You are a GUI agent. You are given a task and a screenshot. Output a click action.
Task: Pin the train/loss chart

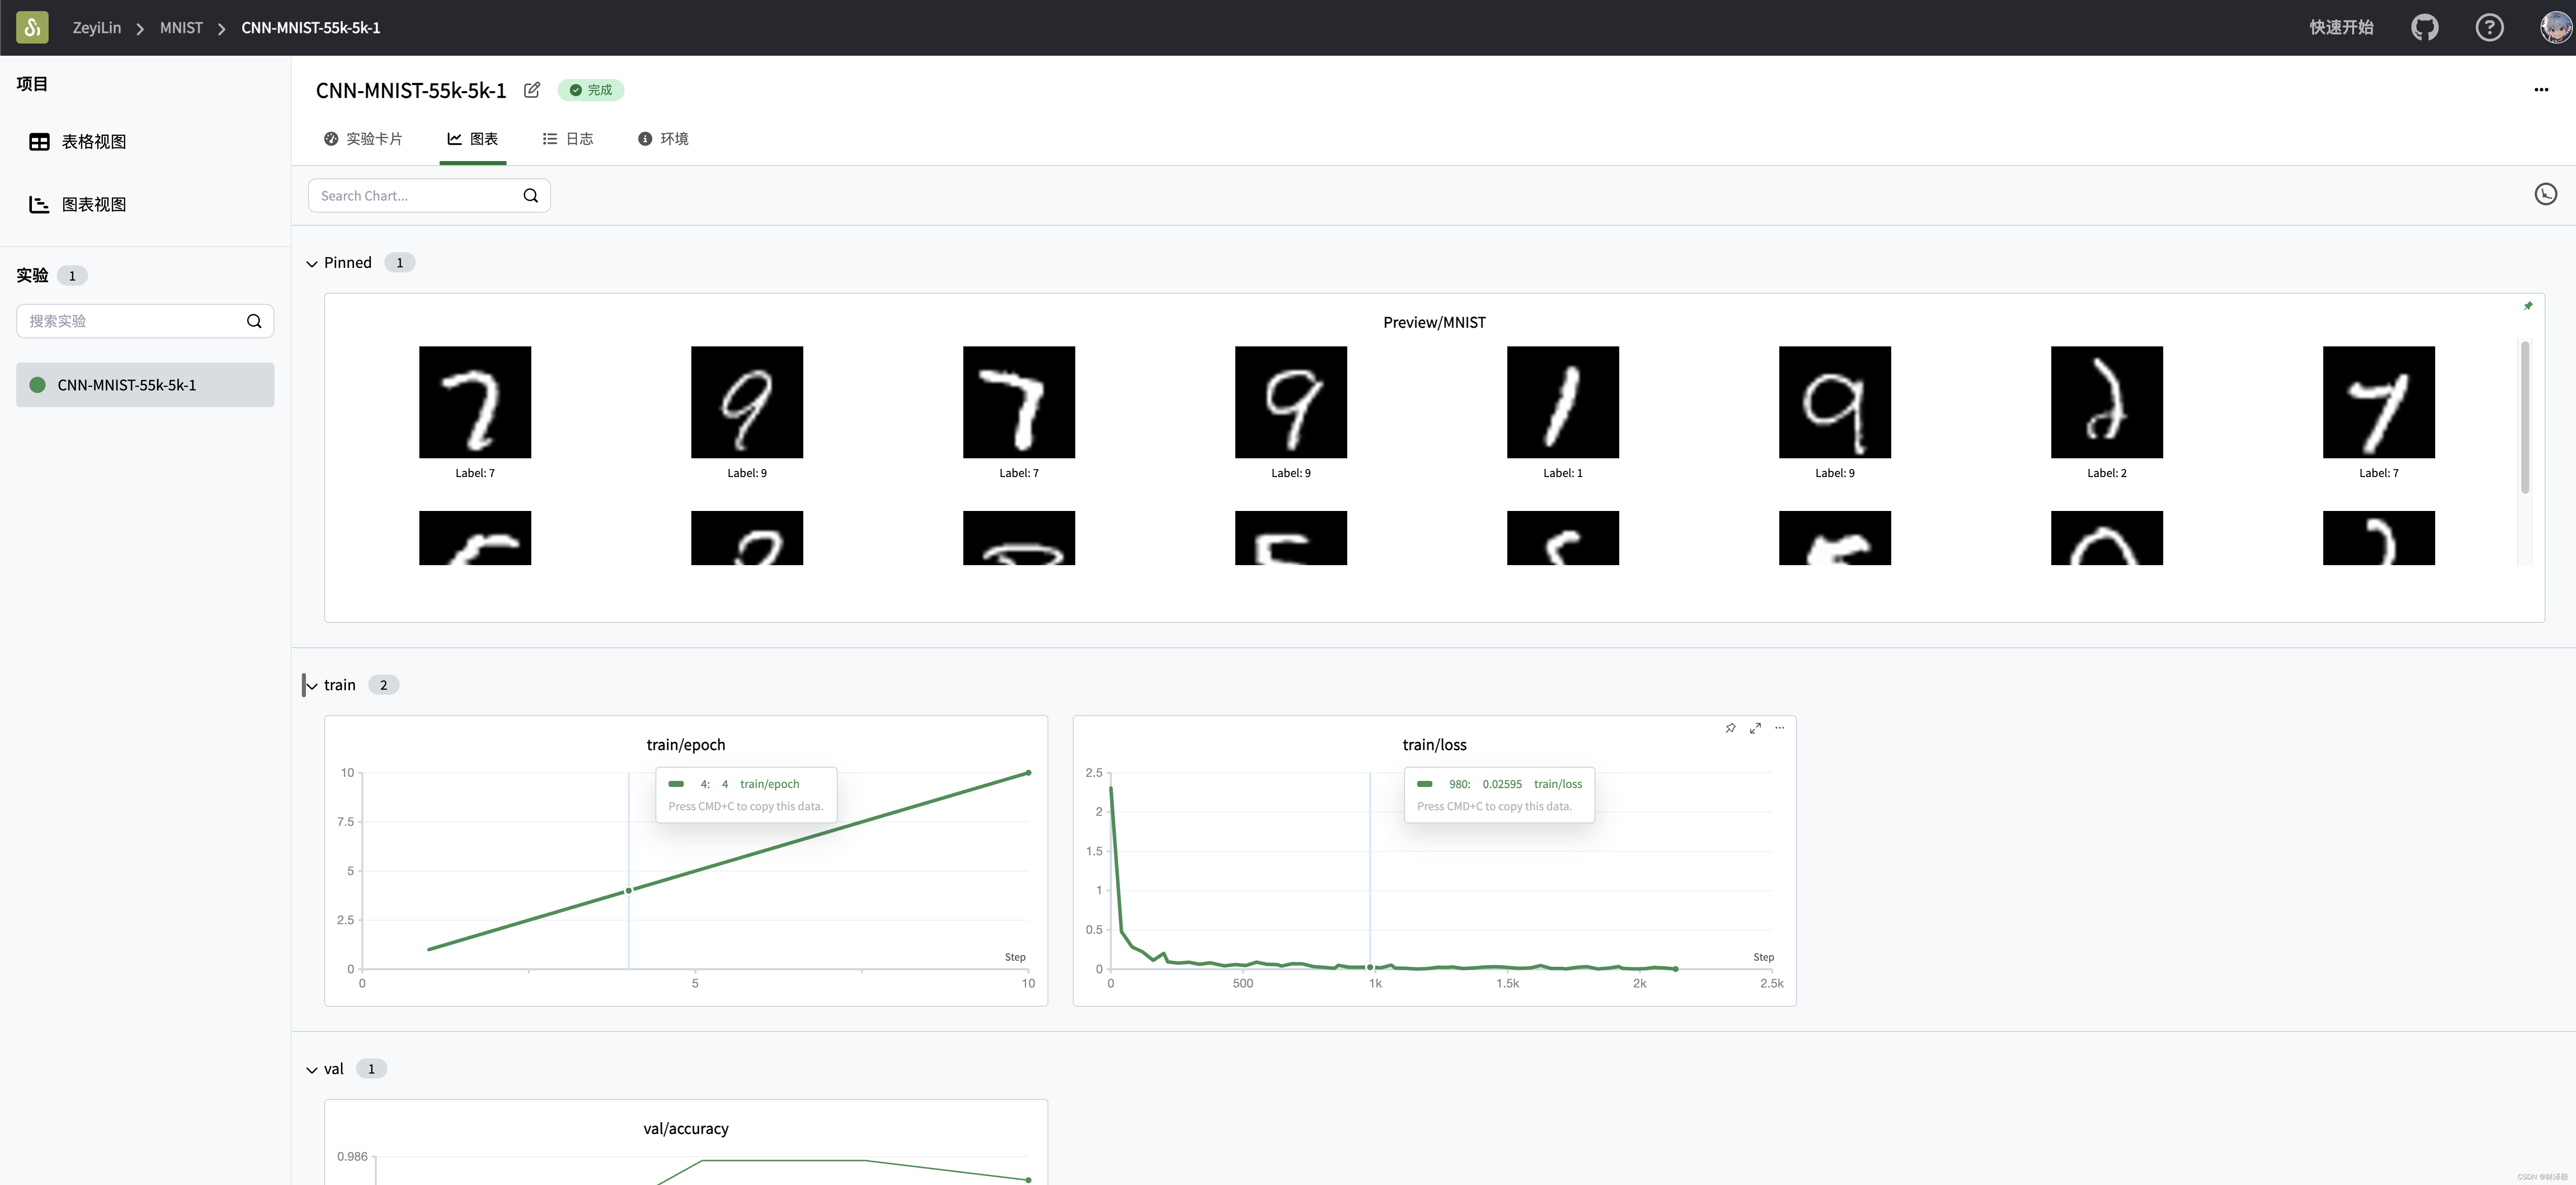[1730, 728]
